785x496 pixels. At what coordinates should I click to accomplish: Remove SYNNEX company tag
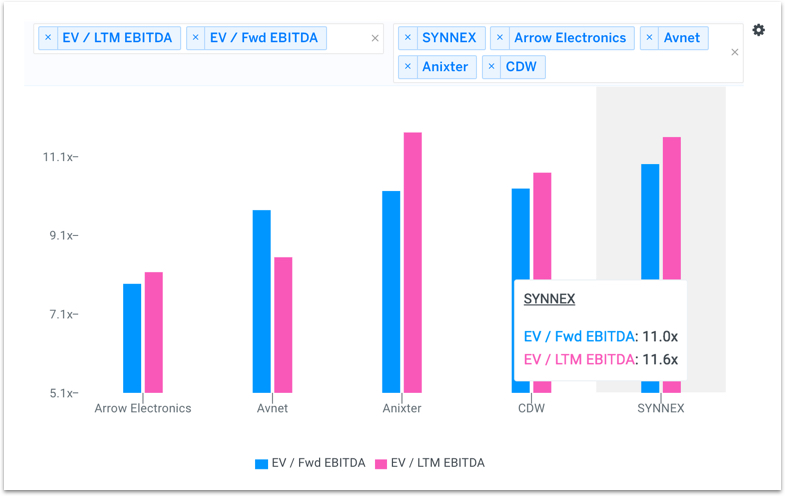point(408,38)
